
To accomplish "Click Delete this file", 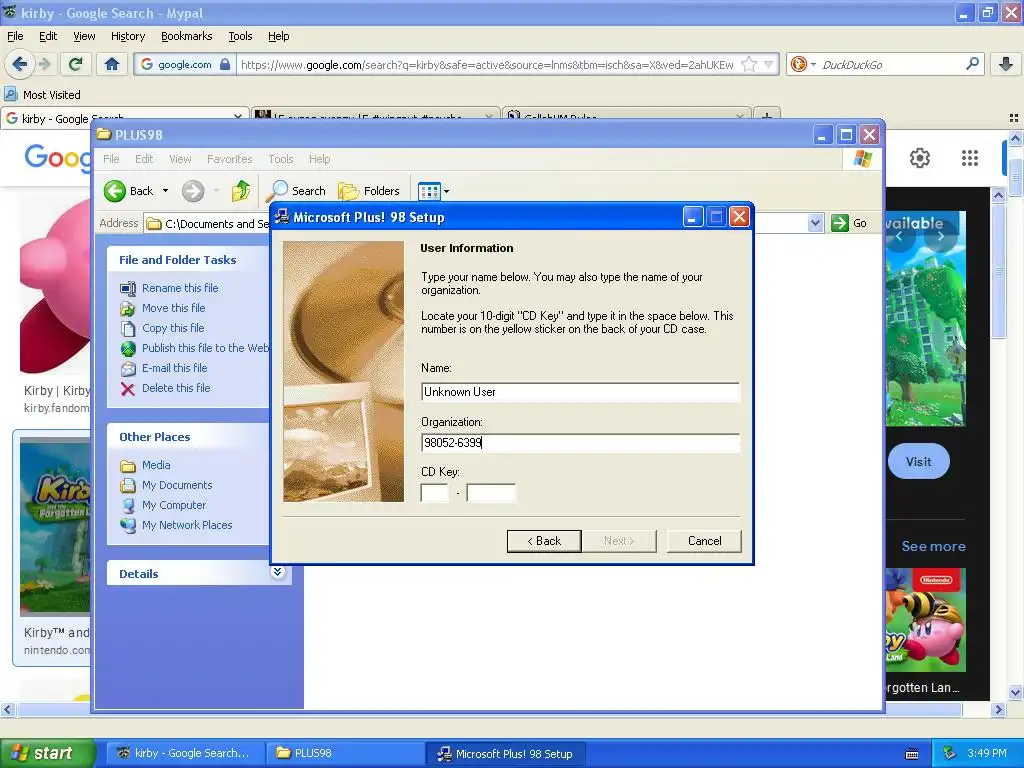I will click(176, 388).
